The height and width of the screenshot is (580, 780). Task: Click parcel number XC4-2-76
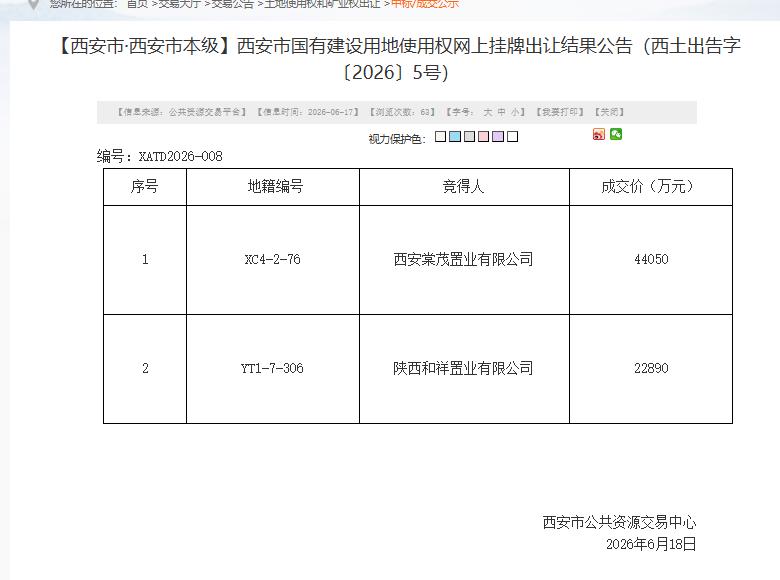pyautogui.click(x=273, y=259)
